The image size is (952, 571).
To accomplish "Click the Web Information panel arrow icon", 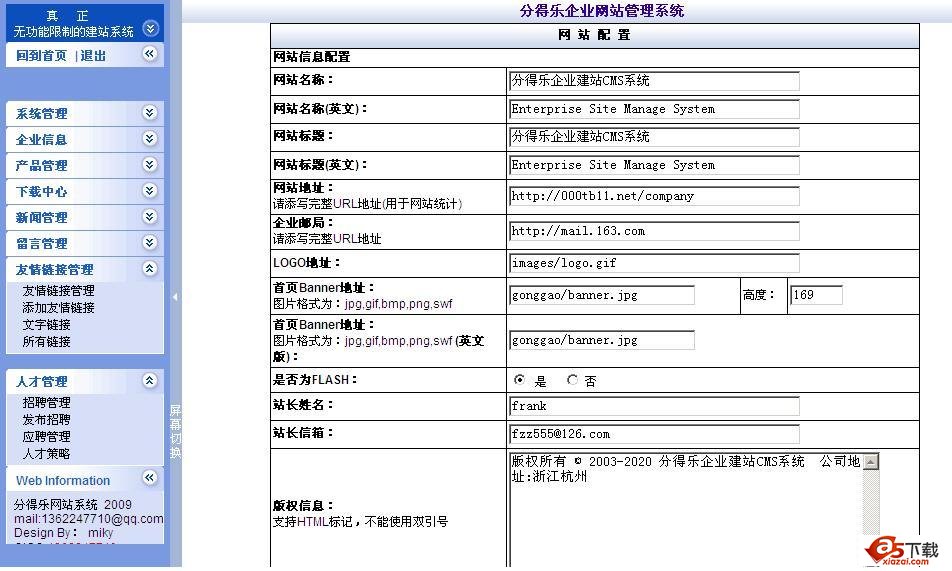I will pos(150,479).
